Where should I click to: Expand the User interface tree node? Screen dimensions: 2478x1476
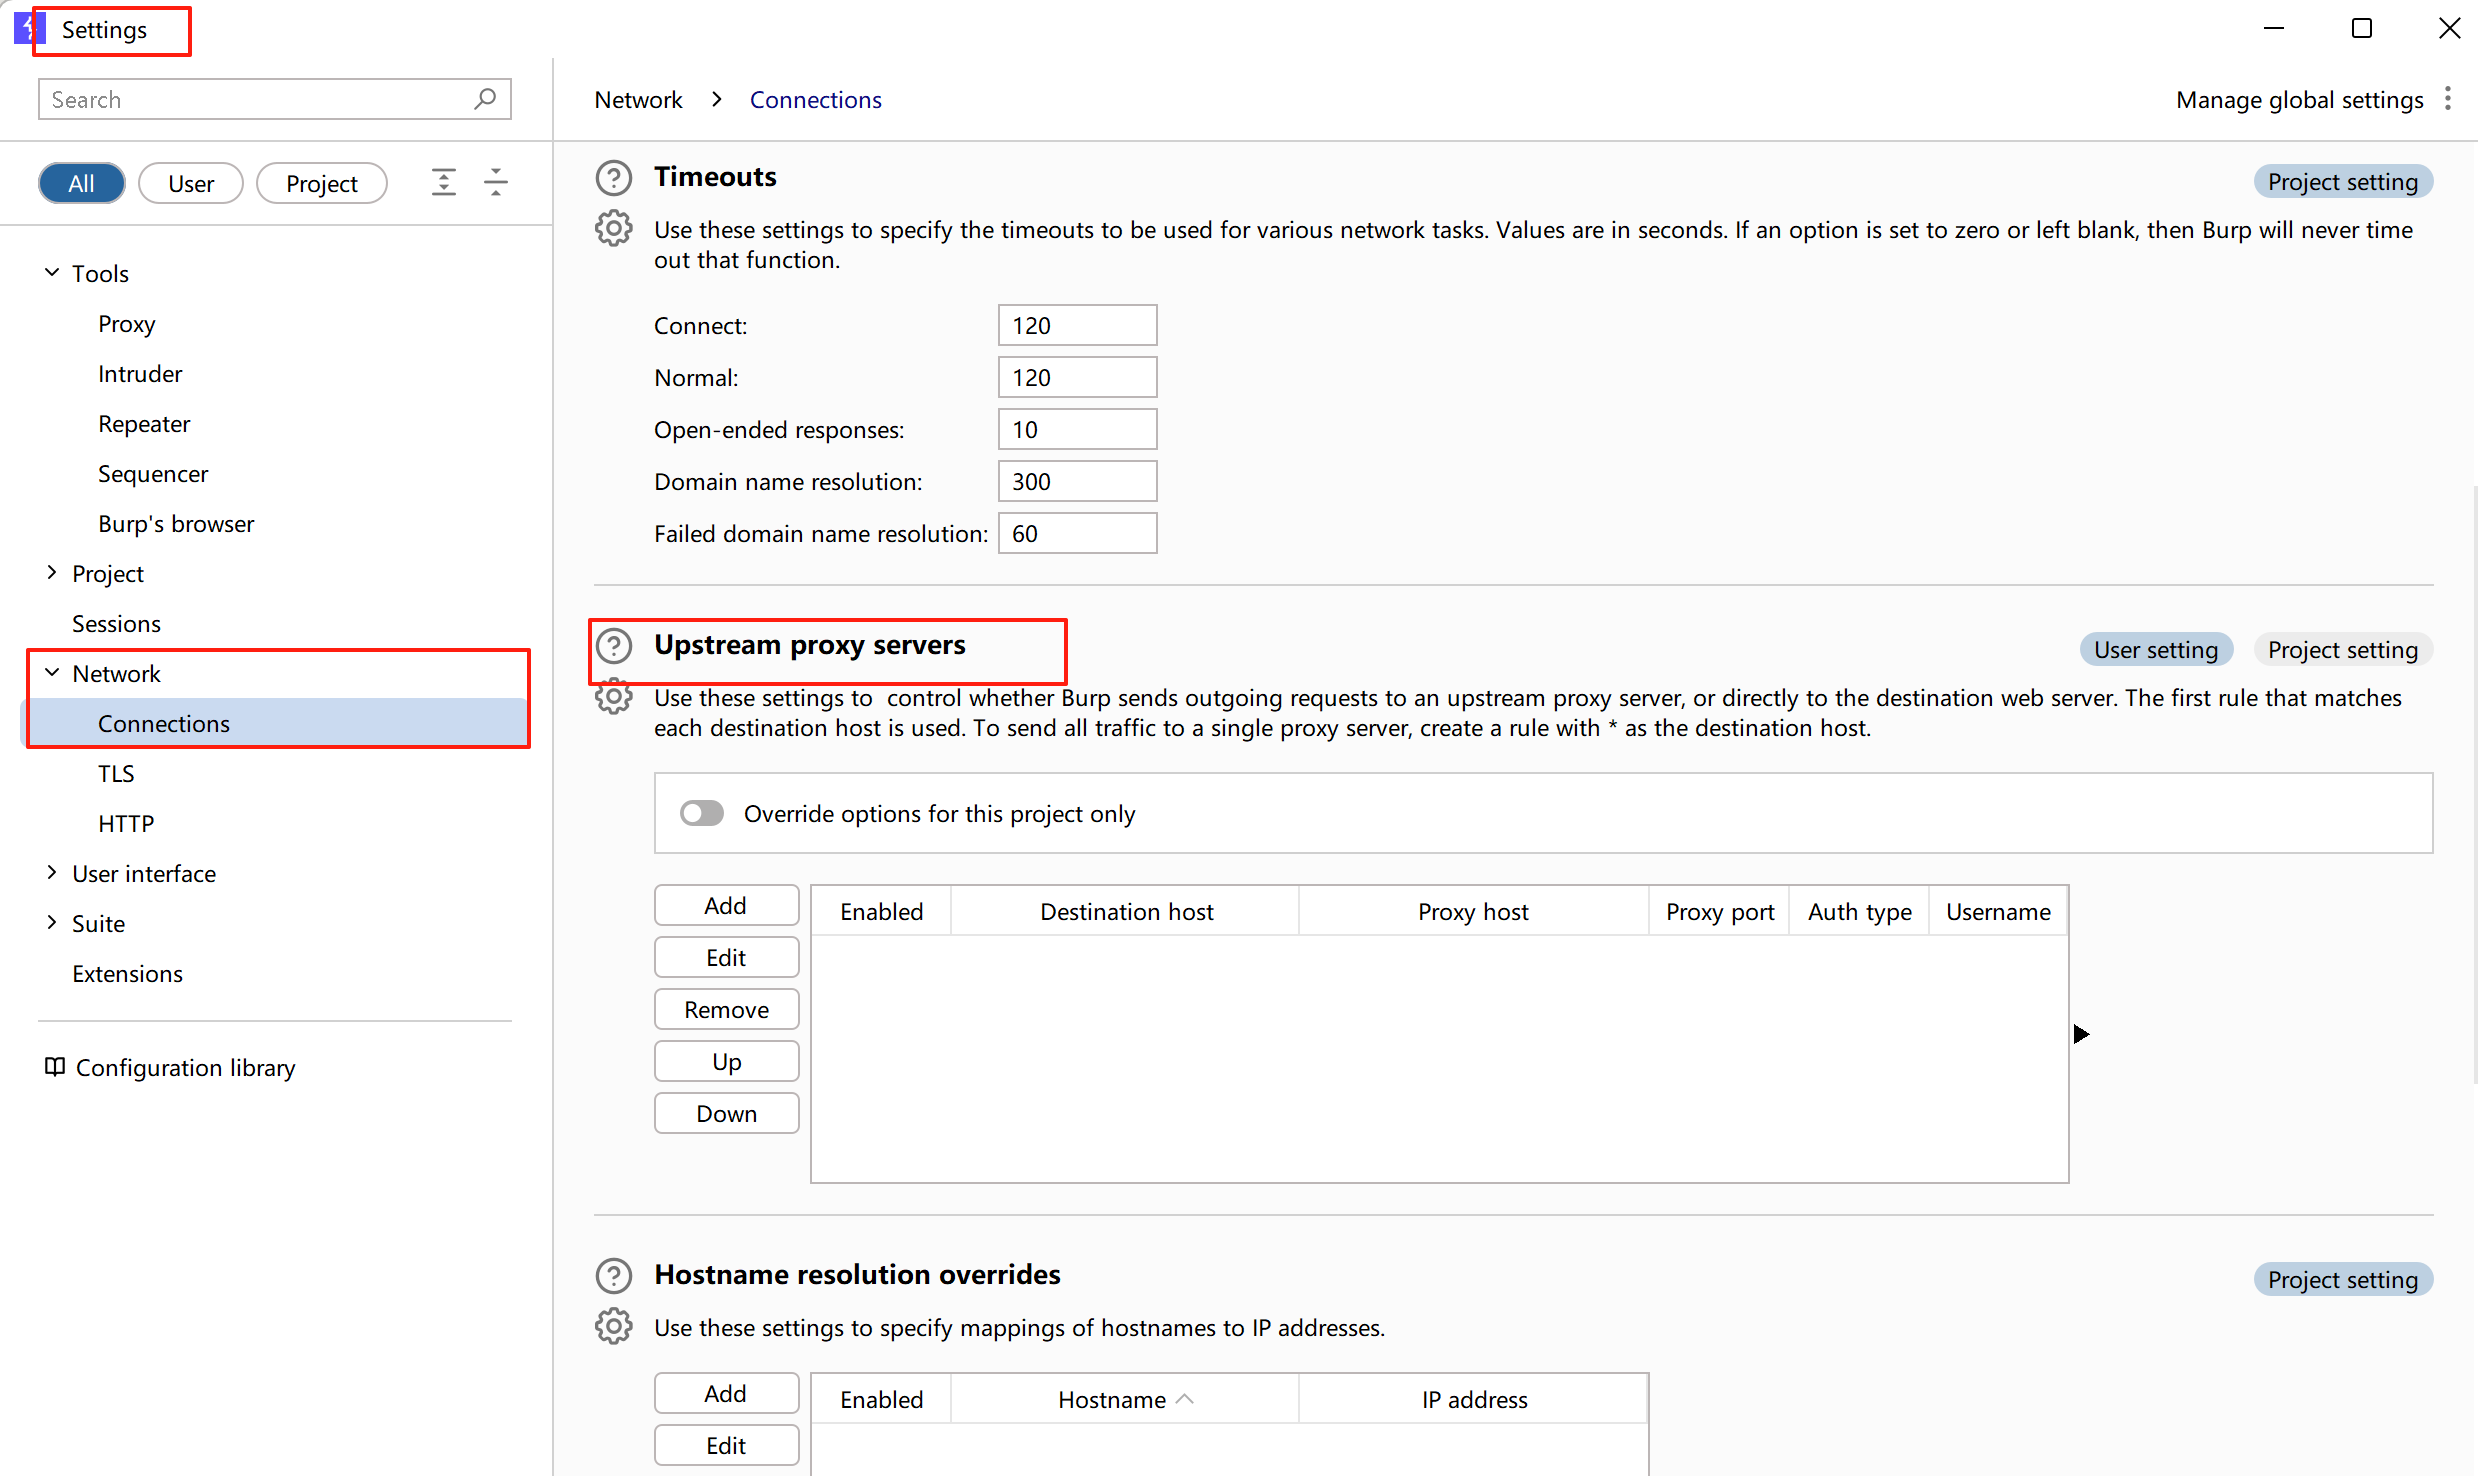pos(52,873)
